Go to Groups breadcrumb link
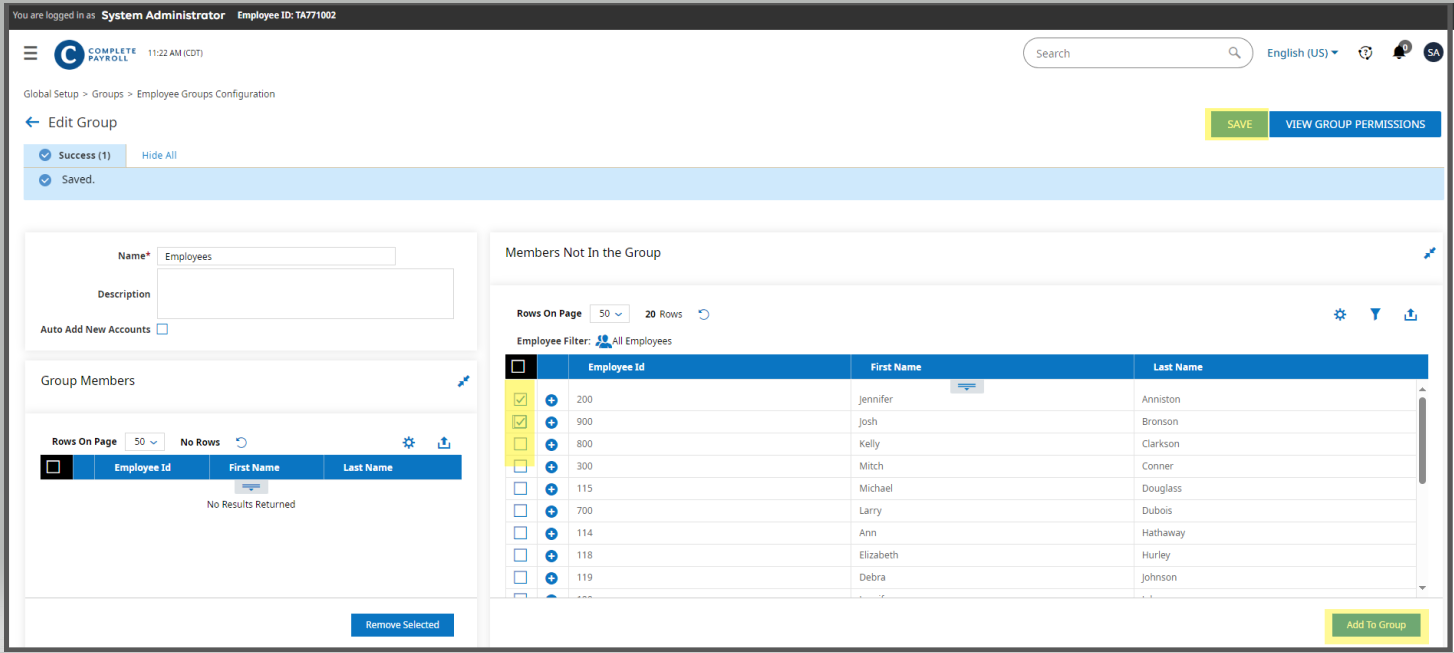Screen dimensions: 1454x653 point(108,94)
